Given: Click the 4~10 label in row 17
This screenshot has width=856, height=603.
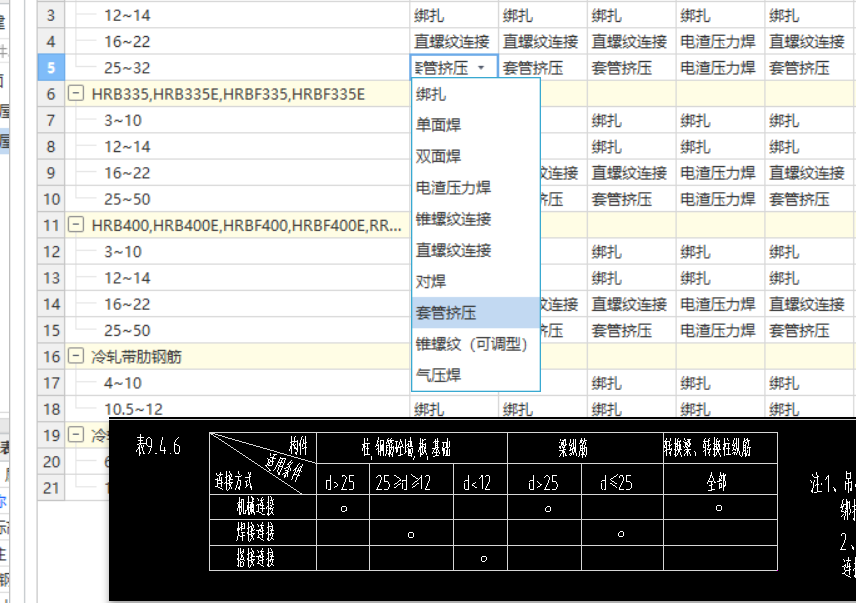Looking at the screenshot, I should point(123,383).
